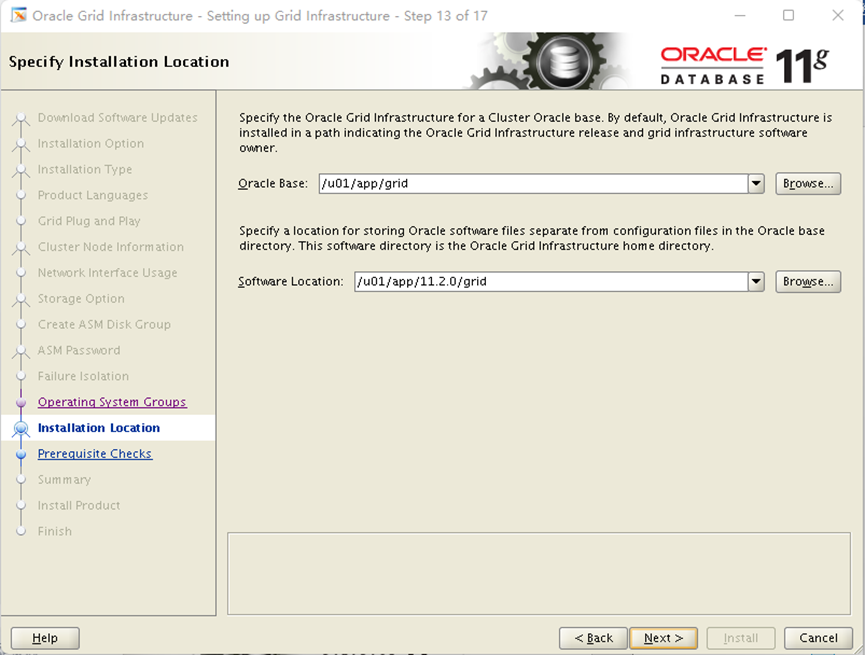The width and height of the screenshot is (865, 655).
Task: Click the Download Software Updates step text
Action: (x=118, y=118)
